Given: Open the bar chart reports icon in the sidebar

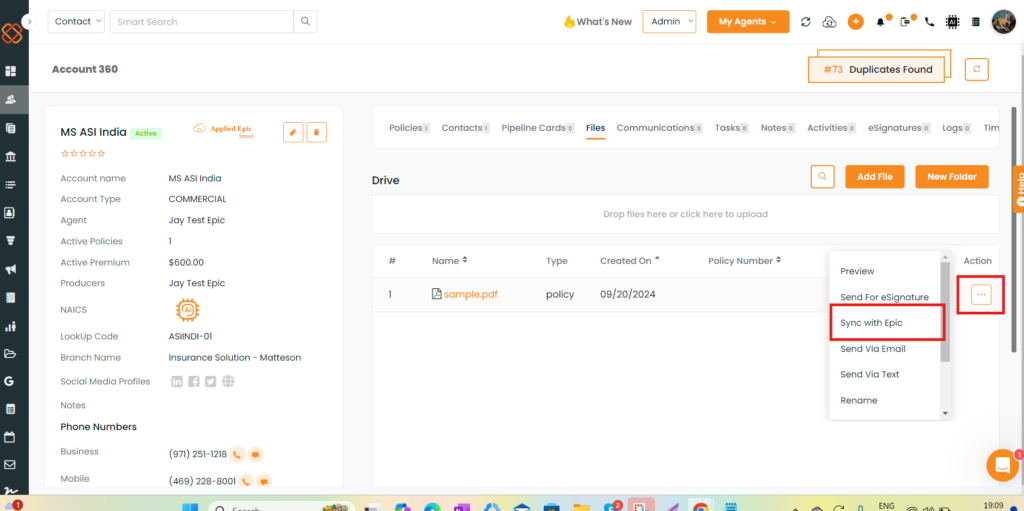Looking at the screenshot, I should point(10,326).
